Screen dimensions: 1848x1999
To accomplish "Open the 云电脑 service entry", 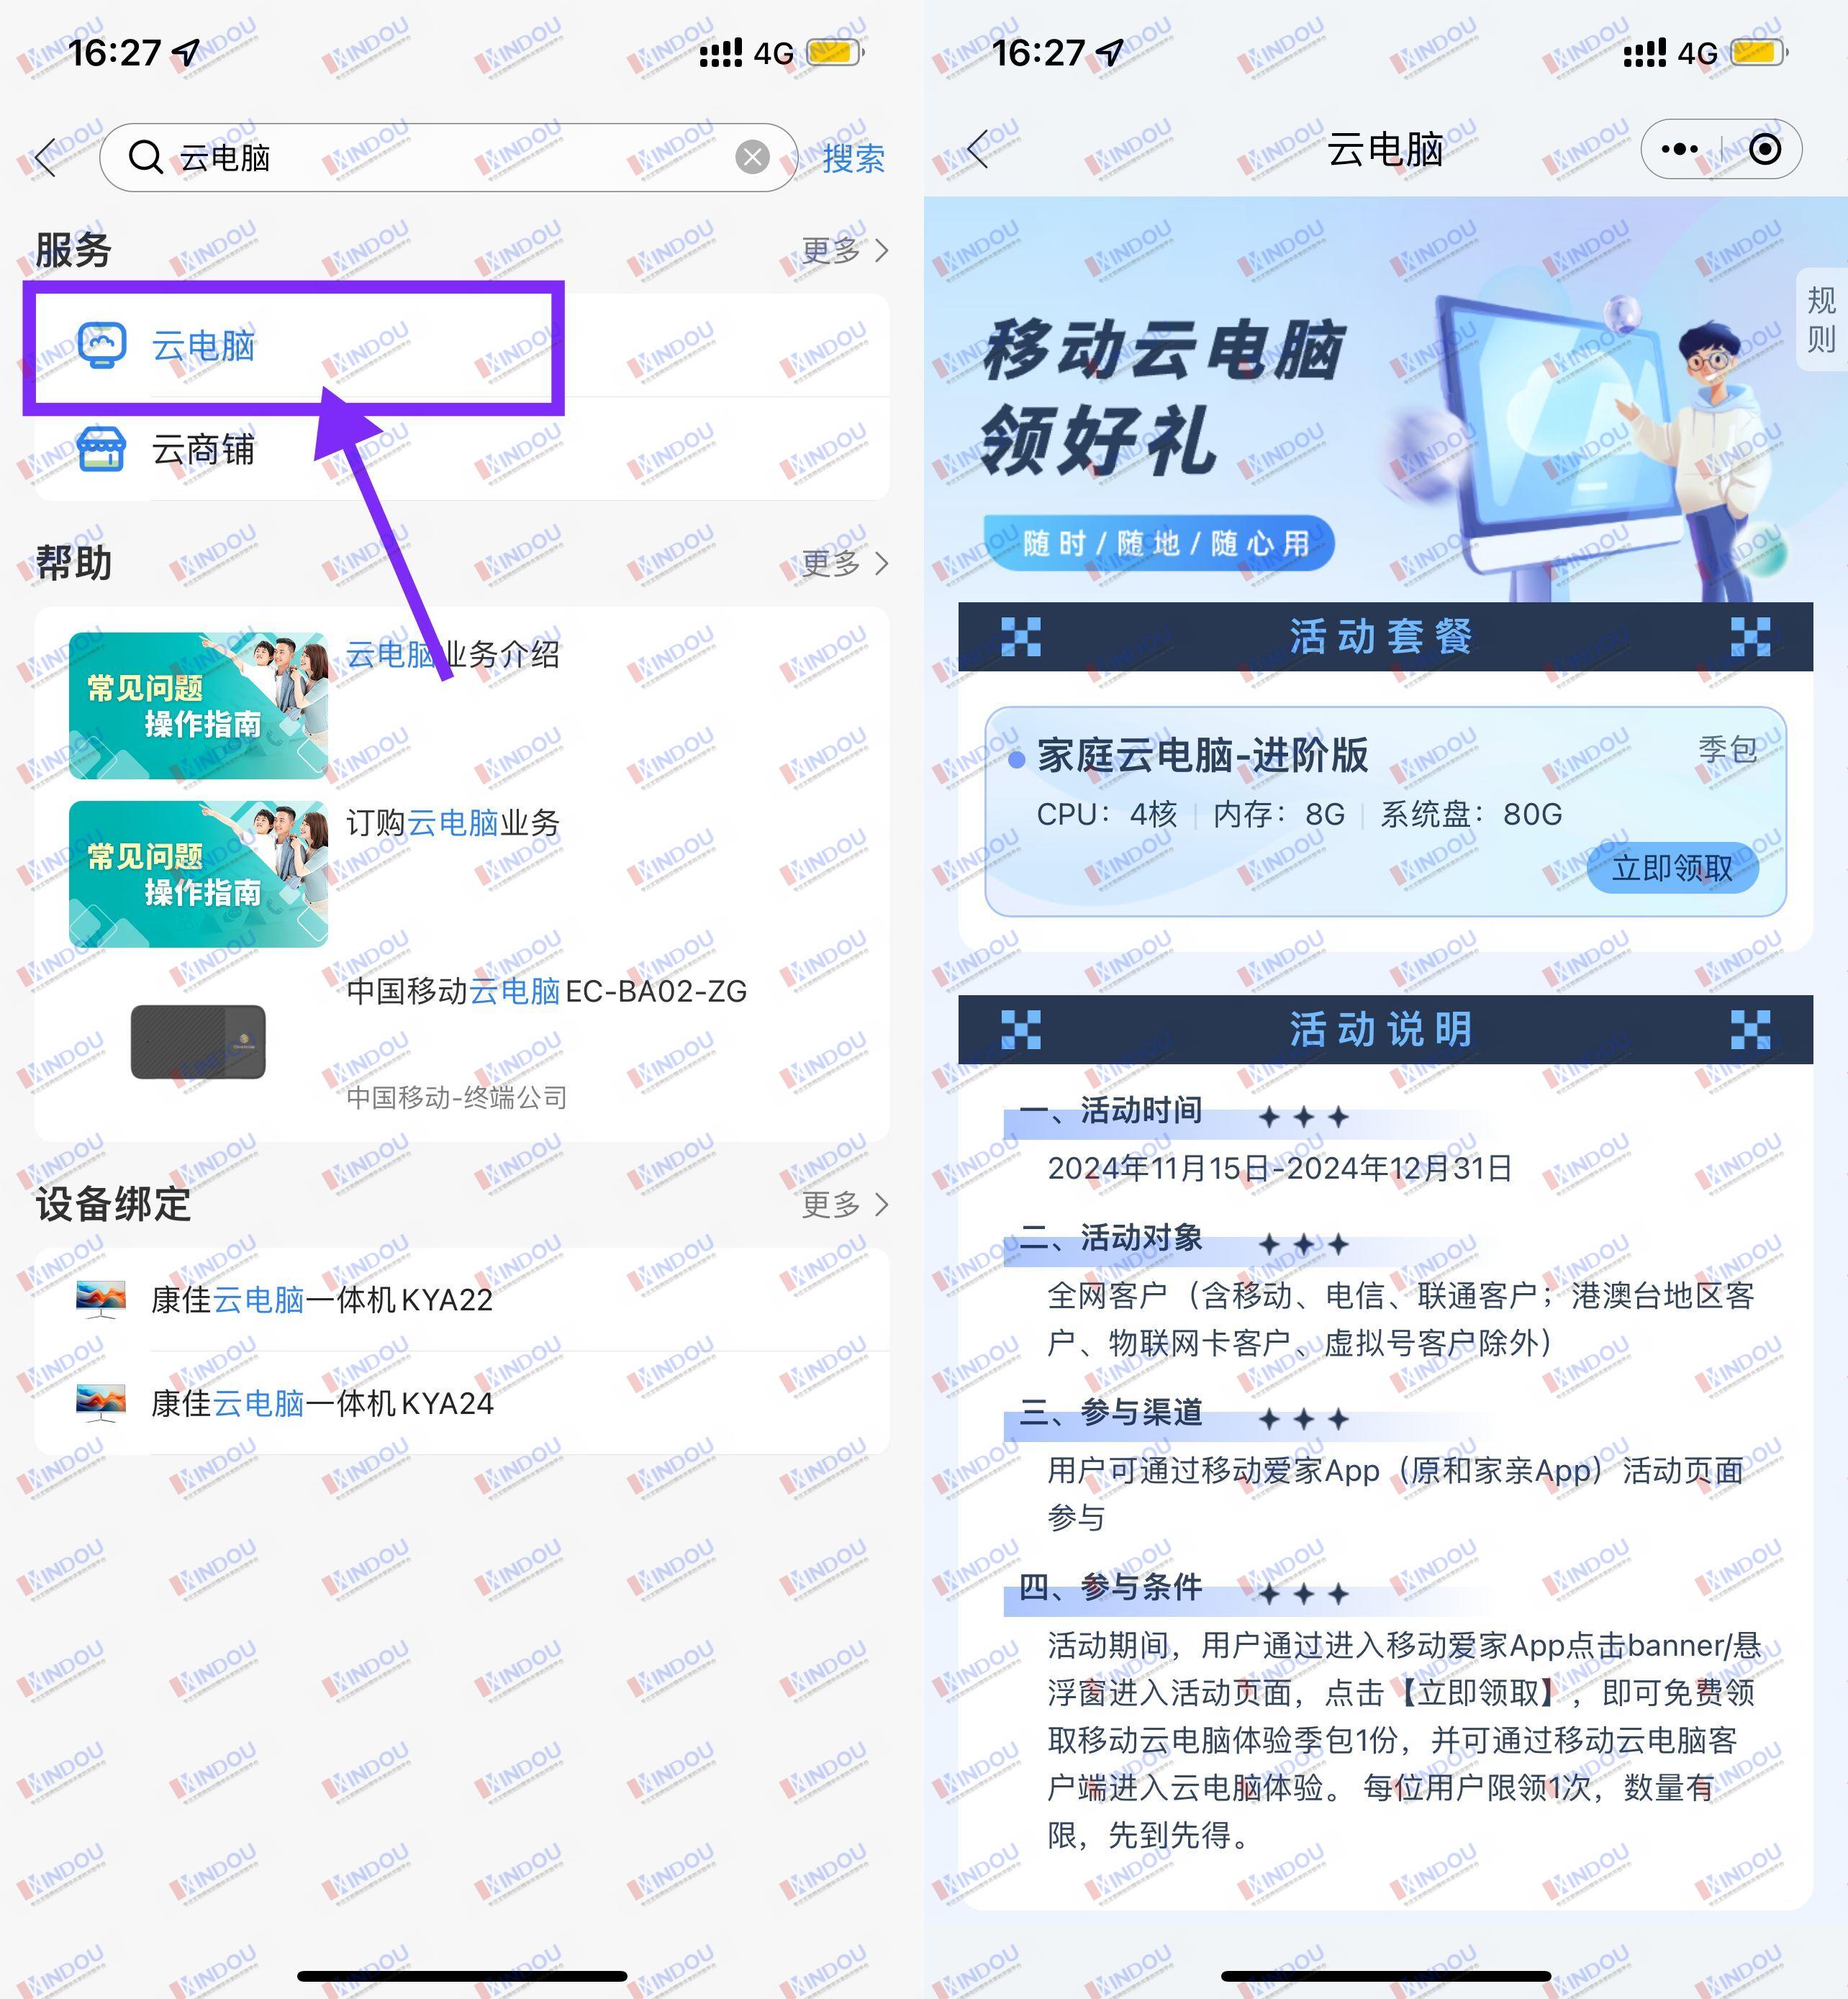I will (x=462, y=345).
